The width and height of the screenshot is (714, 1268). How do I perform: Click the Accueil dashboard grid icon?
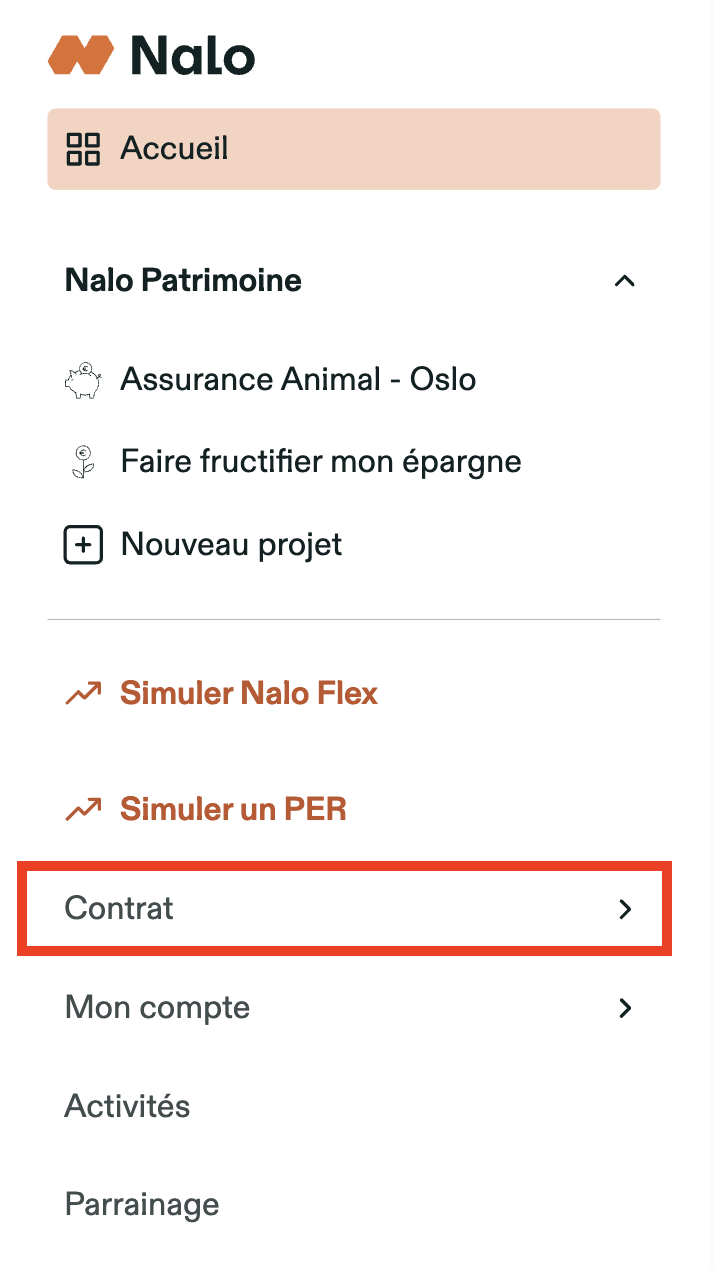tap(83, 149)
